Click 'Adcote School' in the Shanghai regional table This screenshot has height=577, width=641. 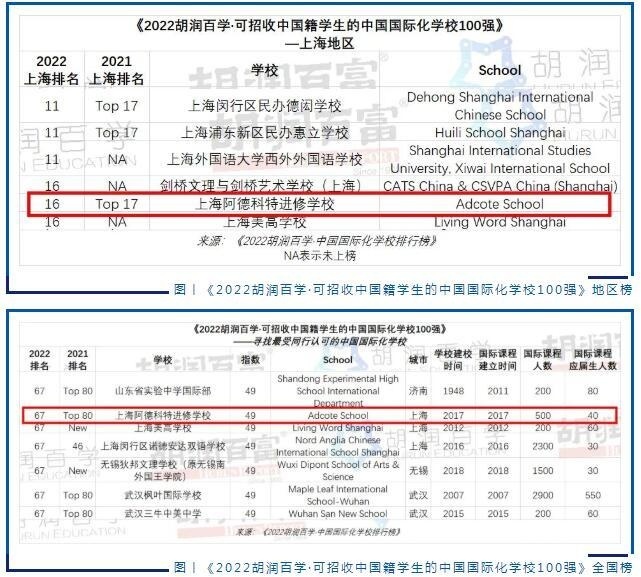tap(500, 204)
